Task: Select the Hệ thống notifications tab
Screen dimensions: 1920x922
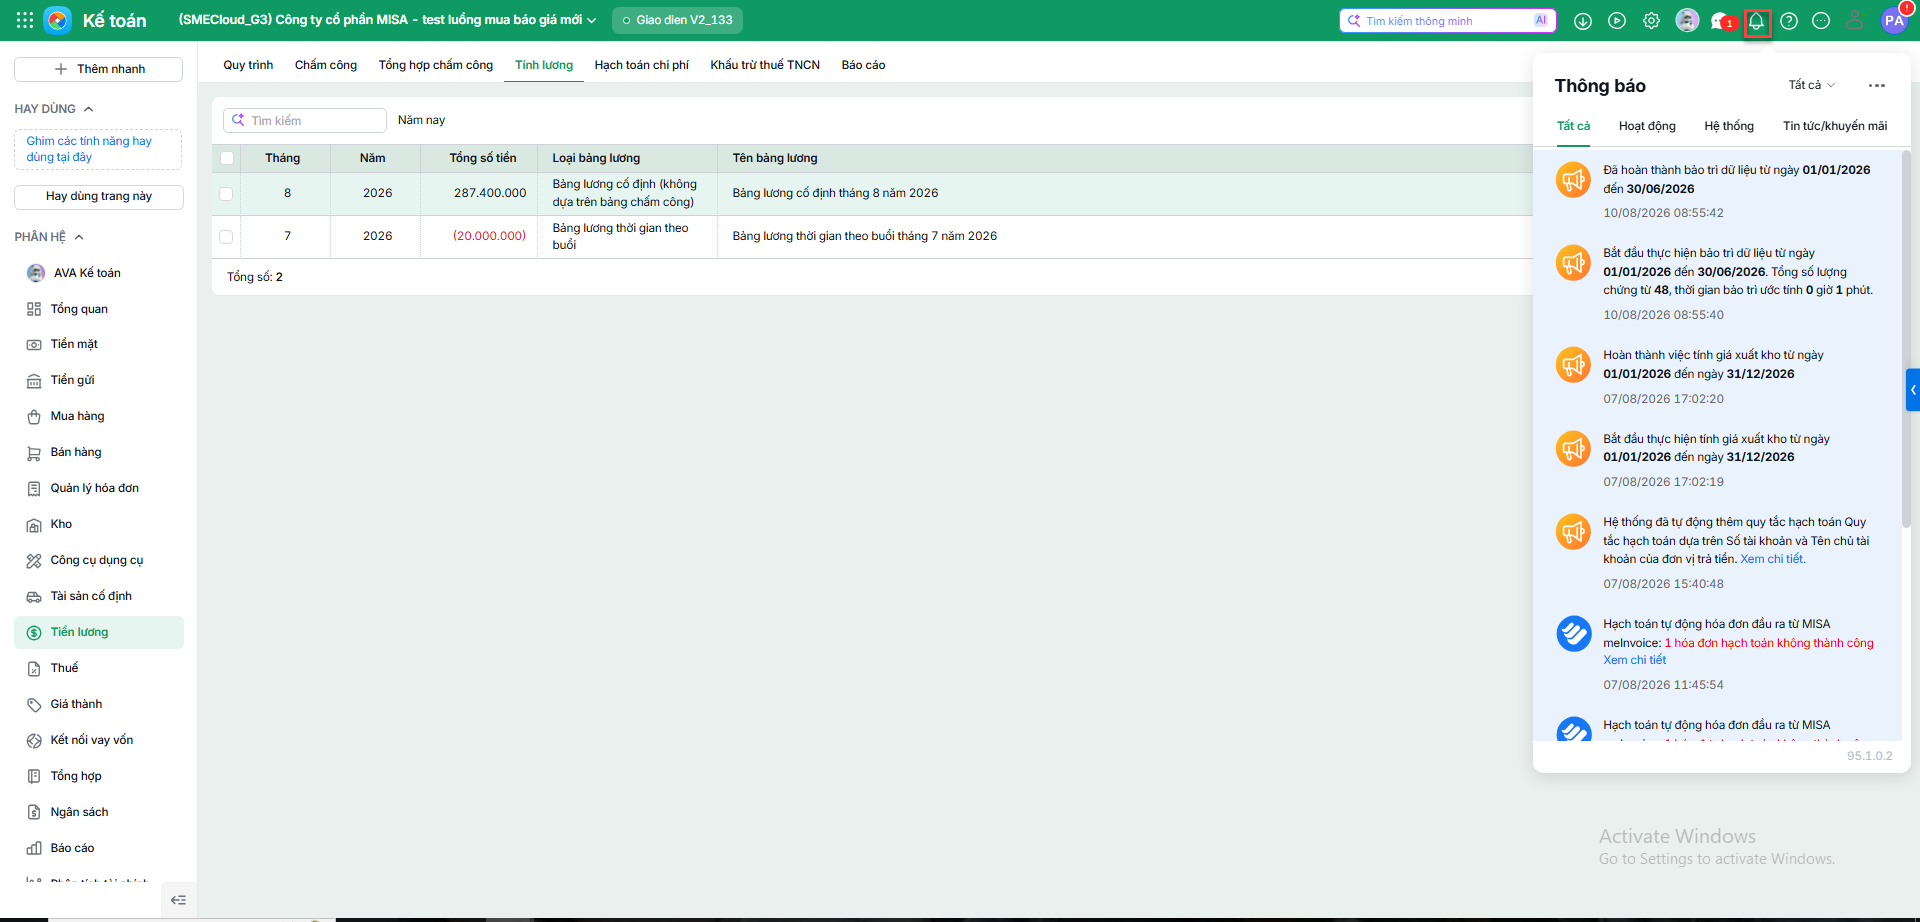Action: 1729,126
